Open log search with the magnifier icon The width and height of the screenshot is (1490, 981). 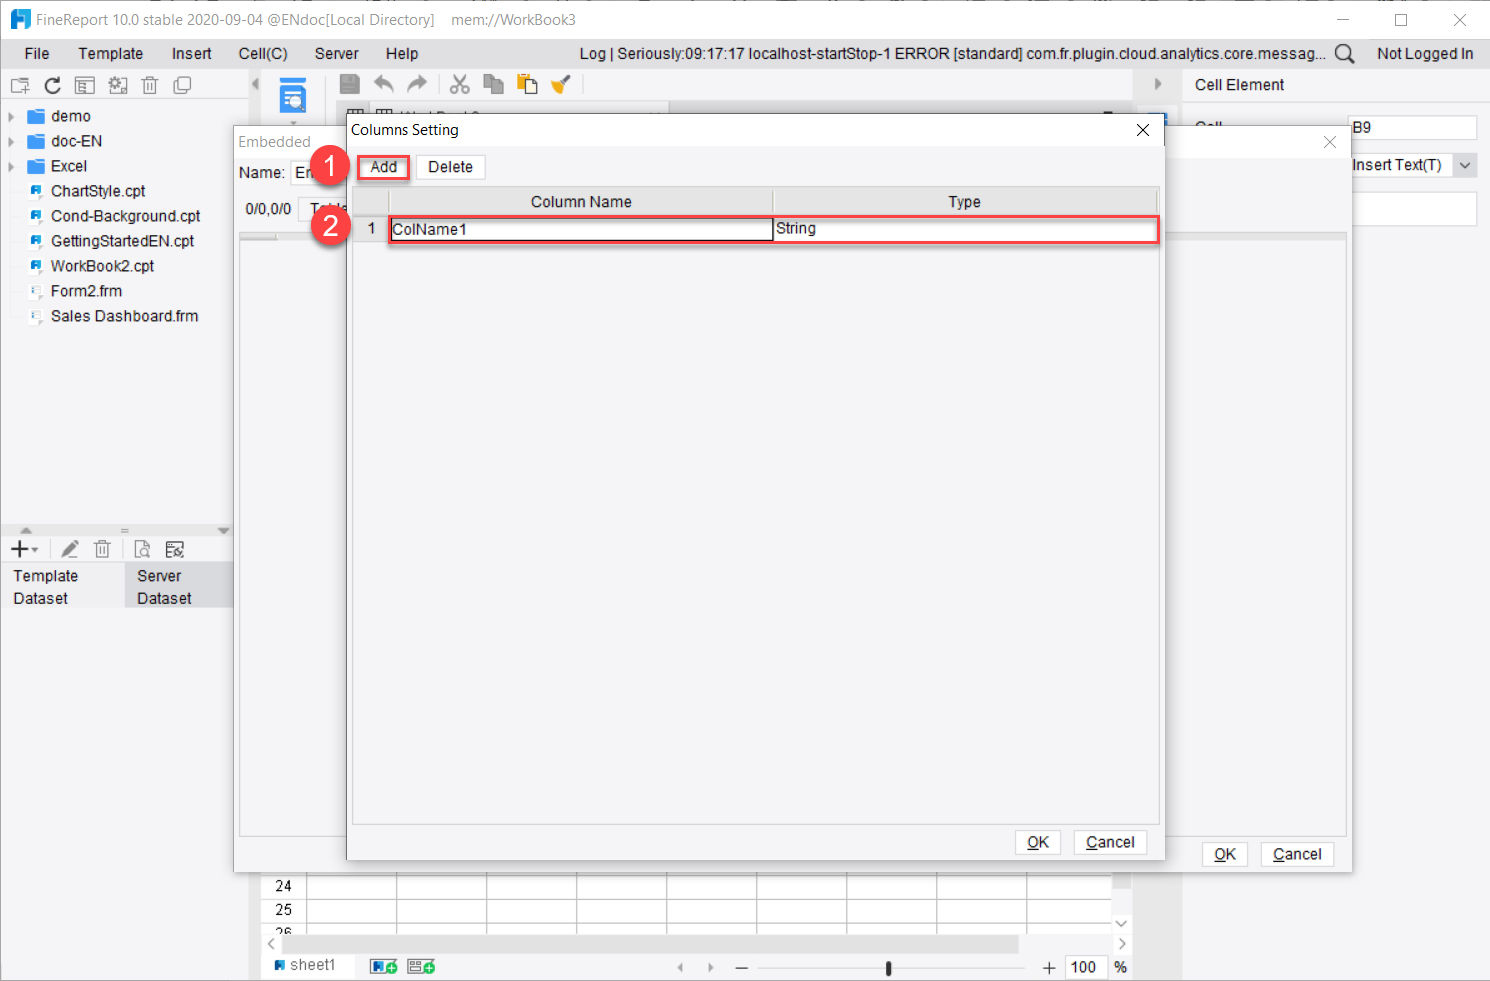point(1344,53)
